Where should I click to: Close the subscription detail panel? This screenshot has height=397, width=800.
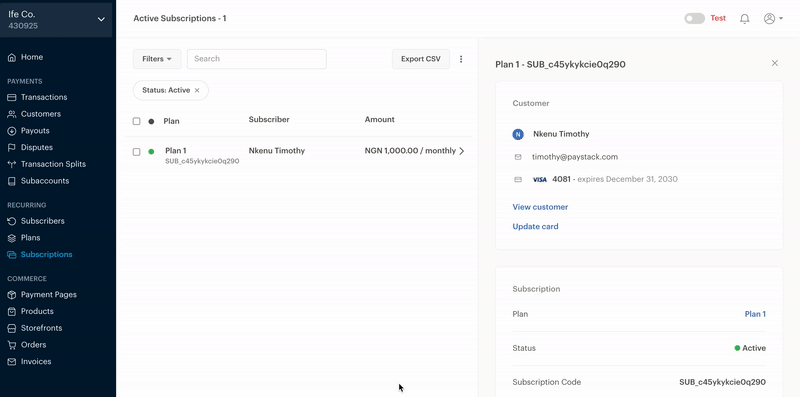[774, 63]
